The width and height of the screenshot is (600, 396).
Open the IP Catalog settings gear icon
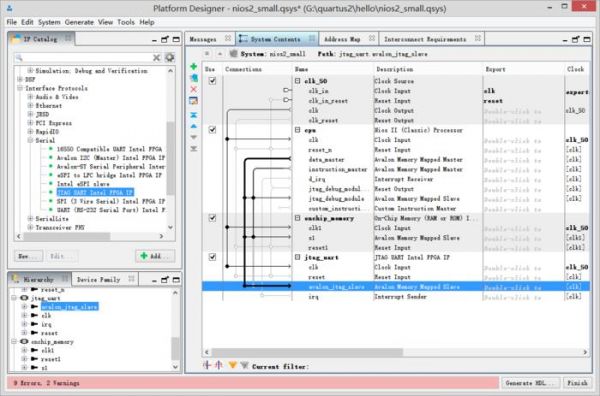pyautogui.click(x=170, y=58)
